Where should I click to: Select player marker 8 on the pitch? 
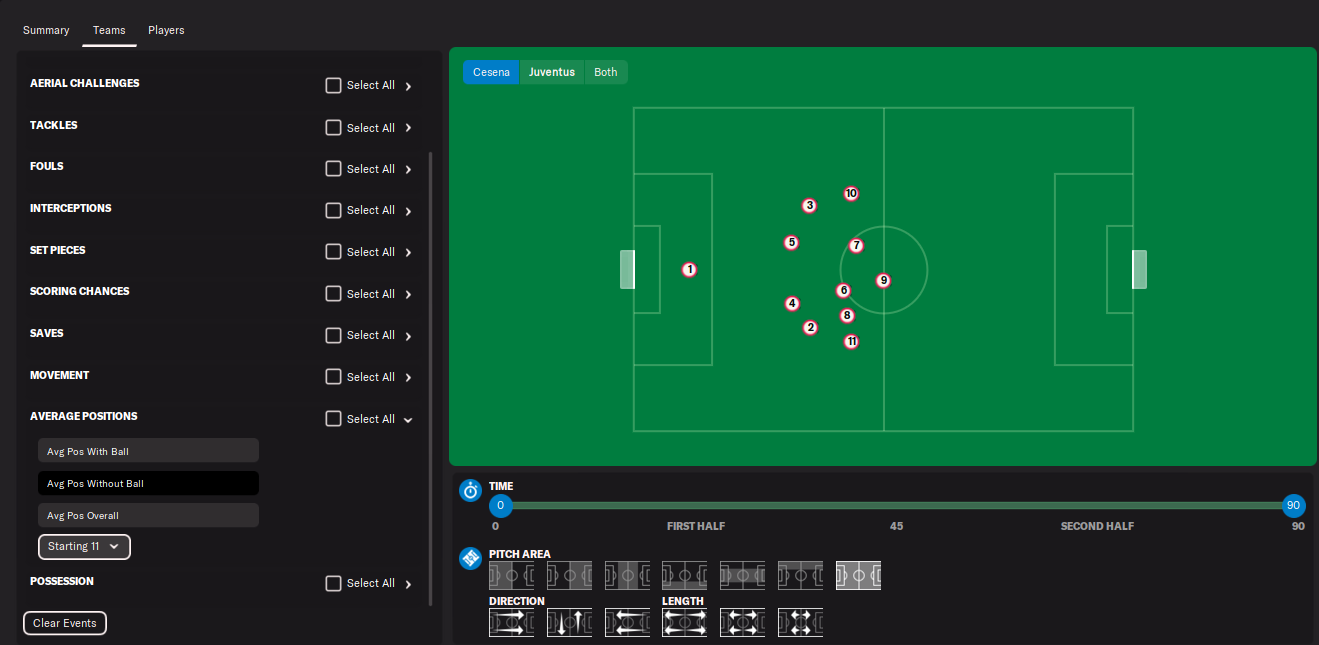(847, 316)
